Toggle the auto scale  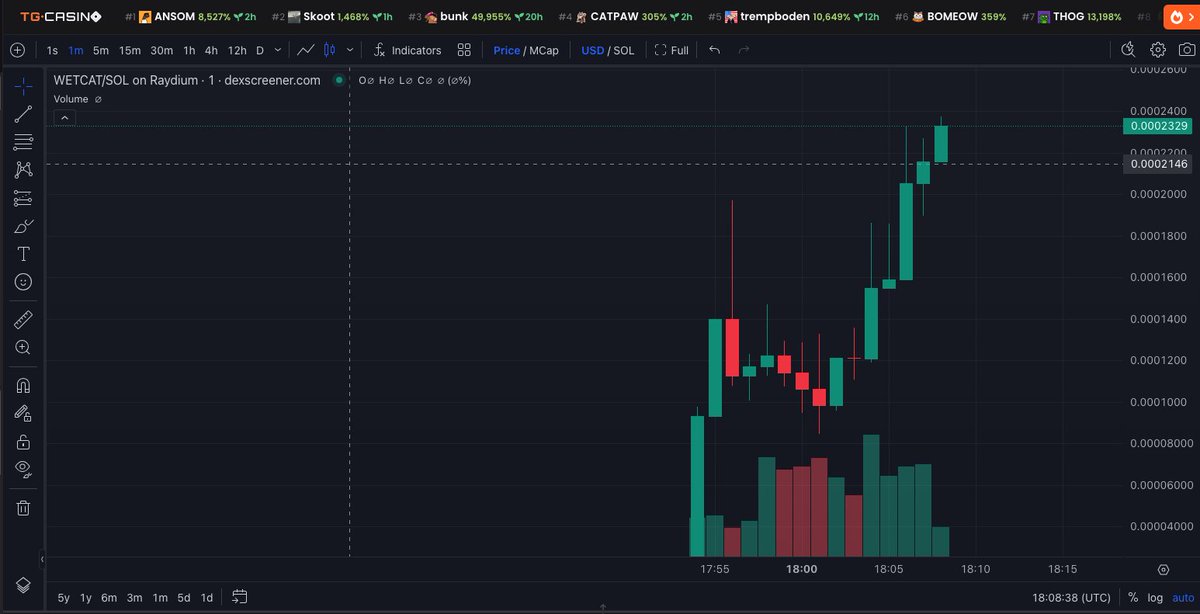coord(1183,597)
